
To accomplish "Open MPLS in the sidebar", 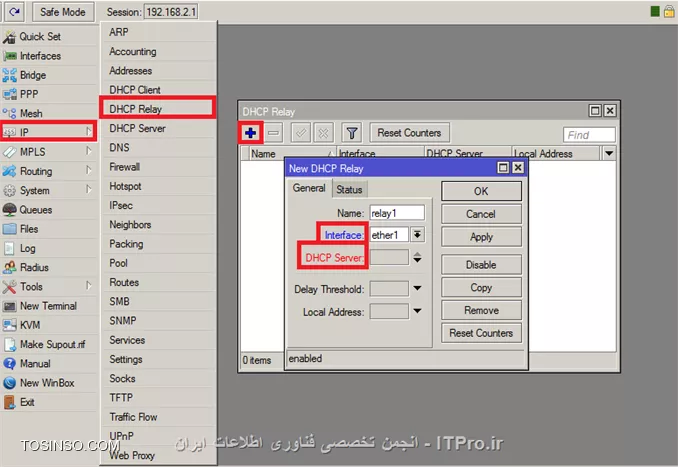I will tap(48, 152).
